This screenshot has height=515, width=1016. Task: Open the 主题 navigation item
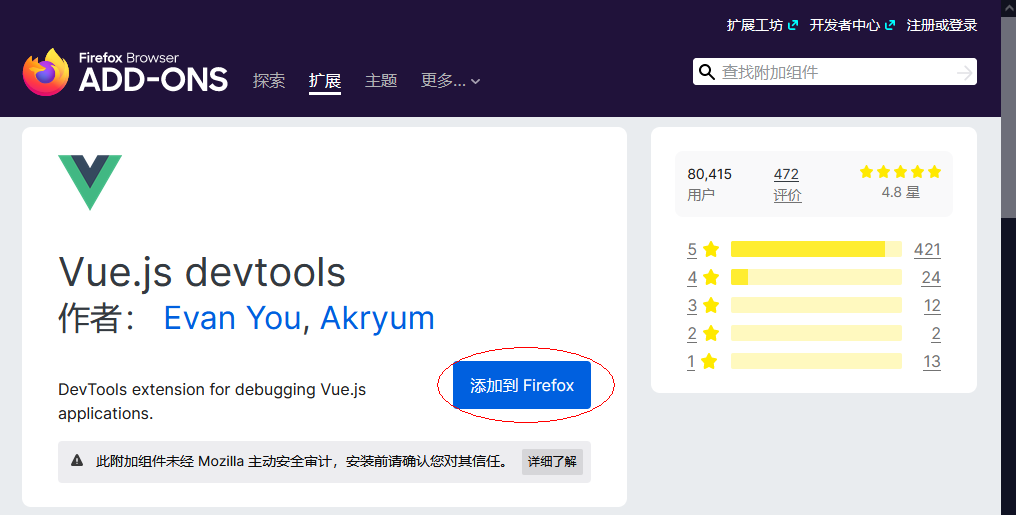tap(381, 80)
